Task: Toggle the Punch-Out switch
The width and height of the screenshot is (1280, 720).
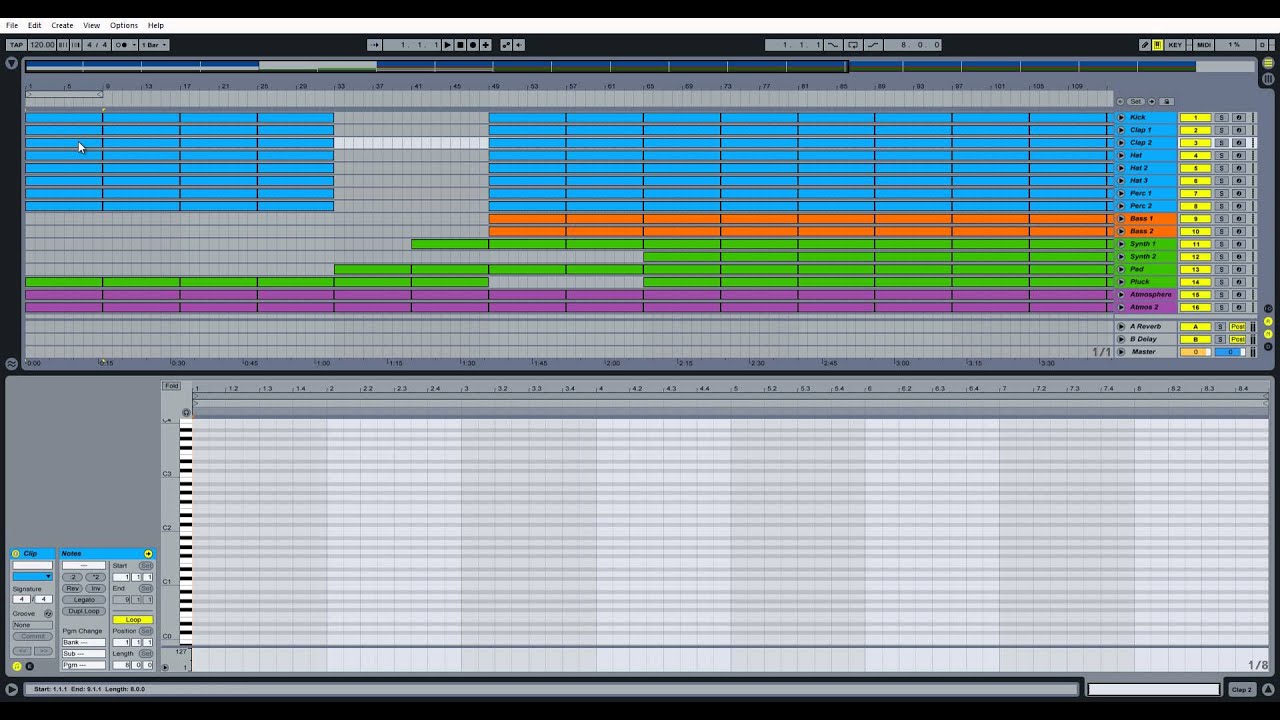Action: click(x=873, y=45)
